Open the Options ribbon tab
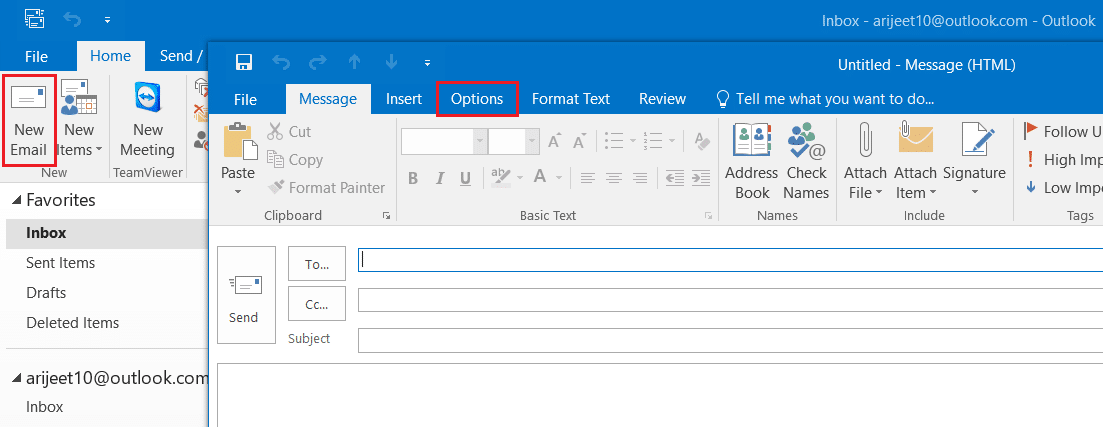This screenshot has height=427, width=1103. (477, 99)
